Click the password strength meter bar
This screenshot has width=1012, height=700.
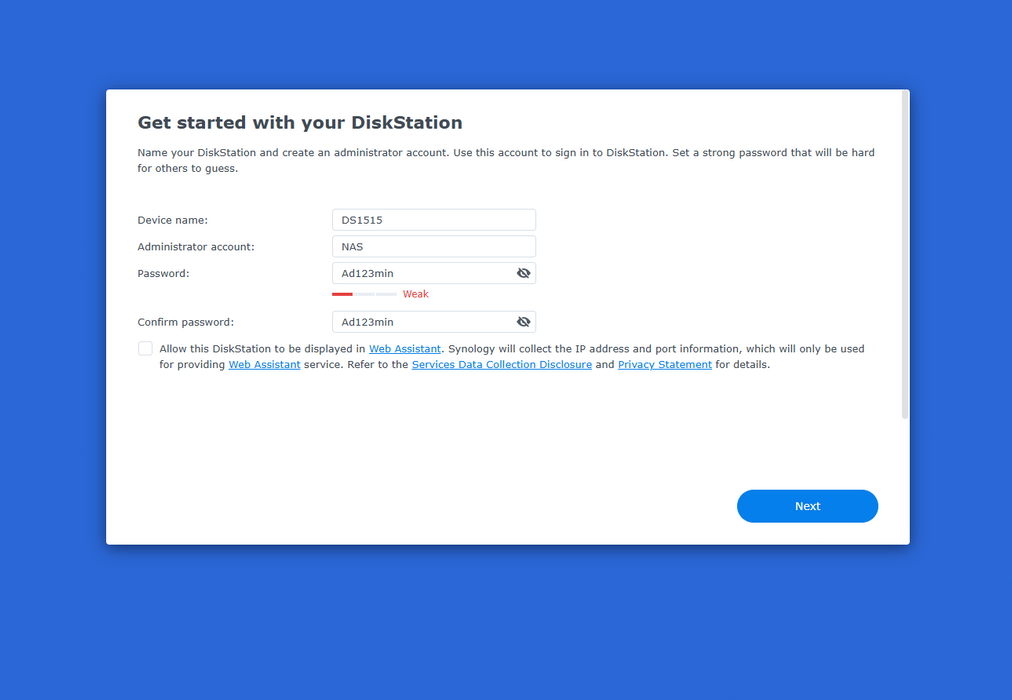[x=364, y=294]
